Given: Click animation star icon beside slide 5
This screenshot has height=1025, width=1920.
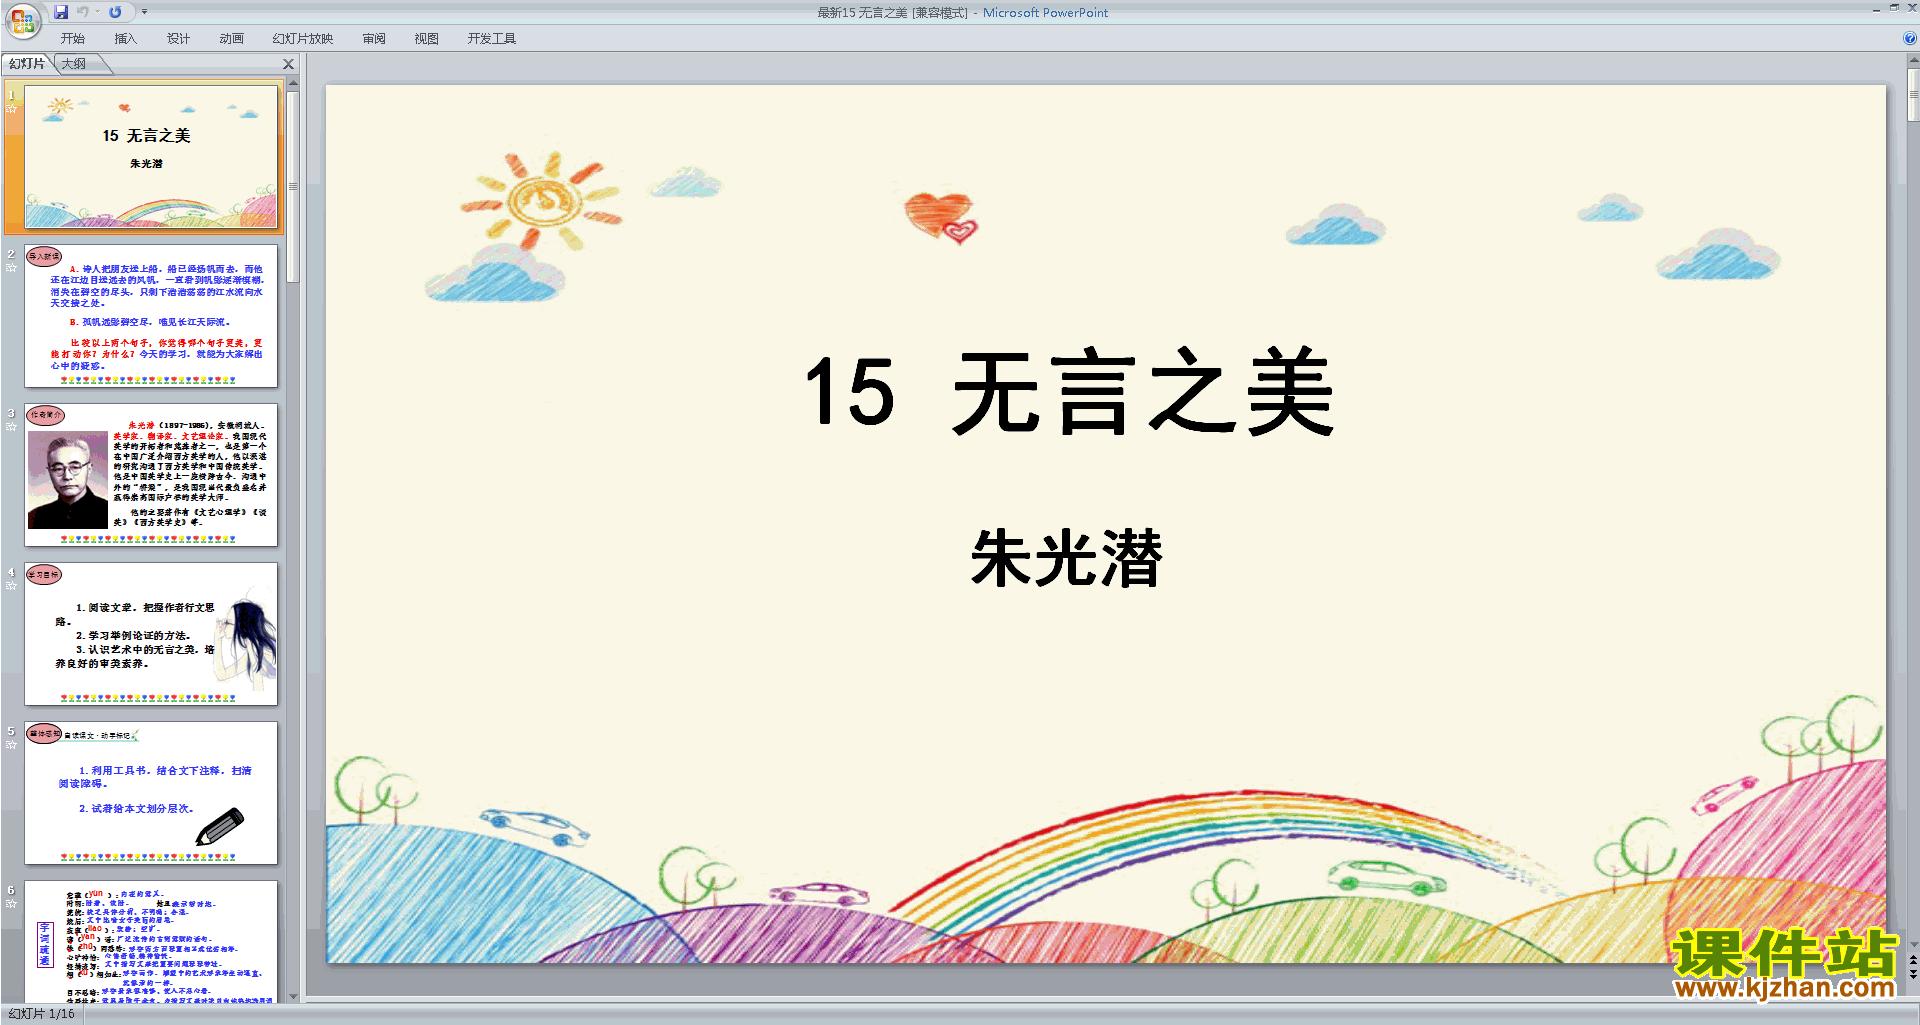Looking at the screenshot, I should click(x=12, y=745).
